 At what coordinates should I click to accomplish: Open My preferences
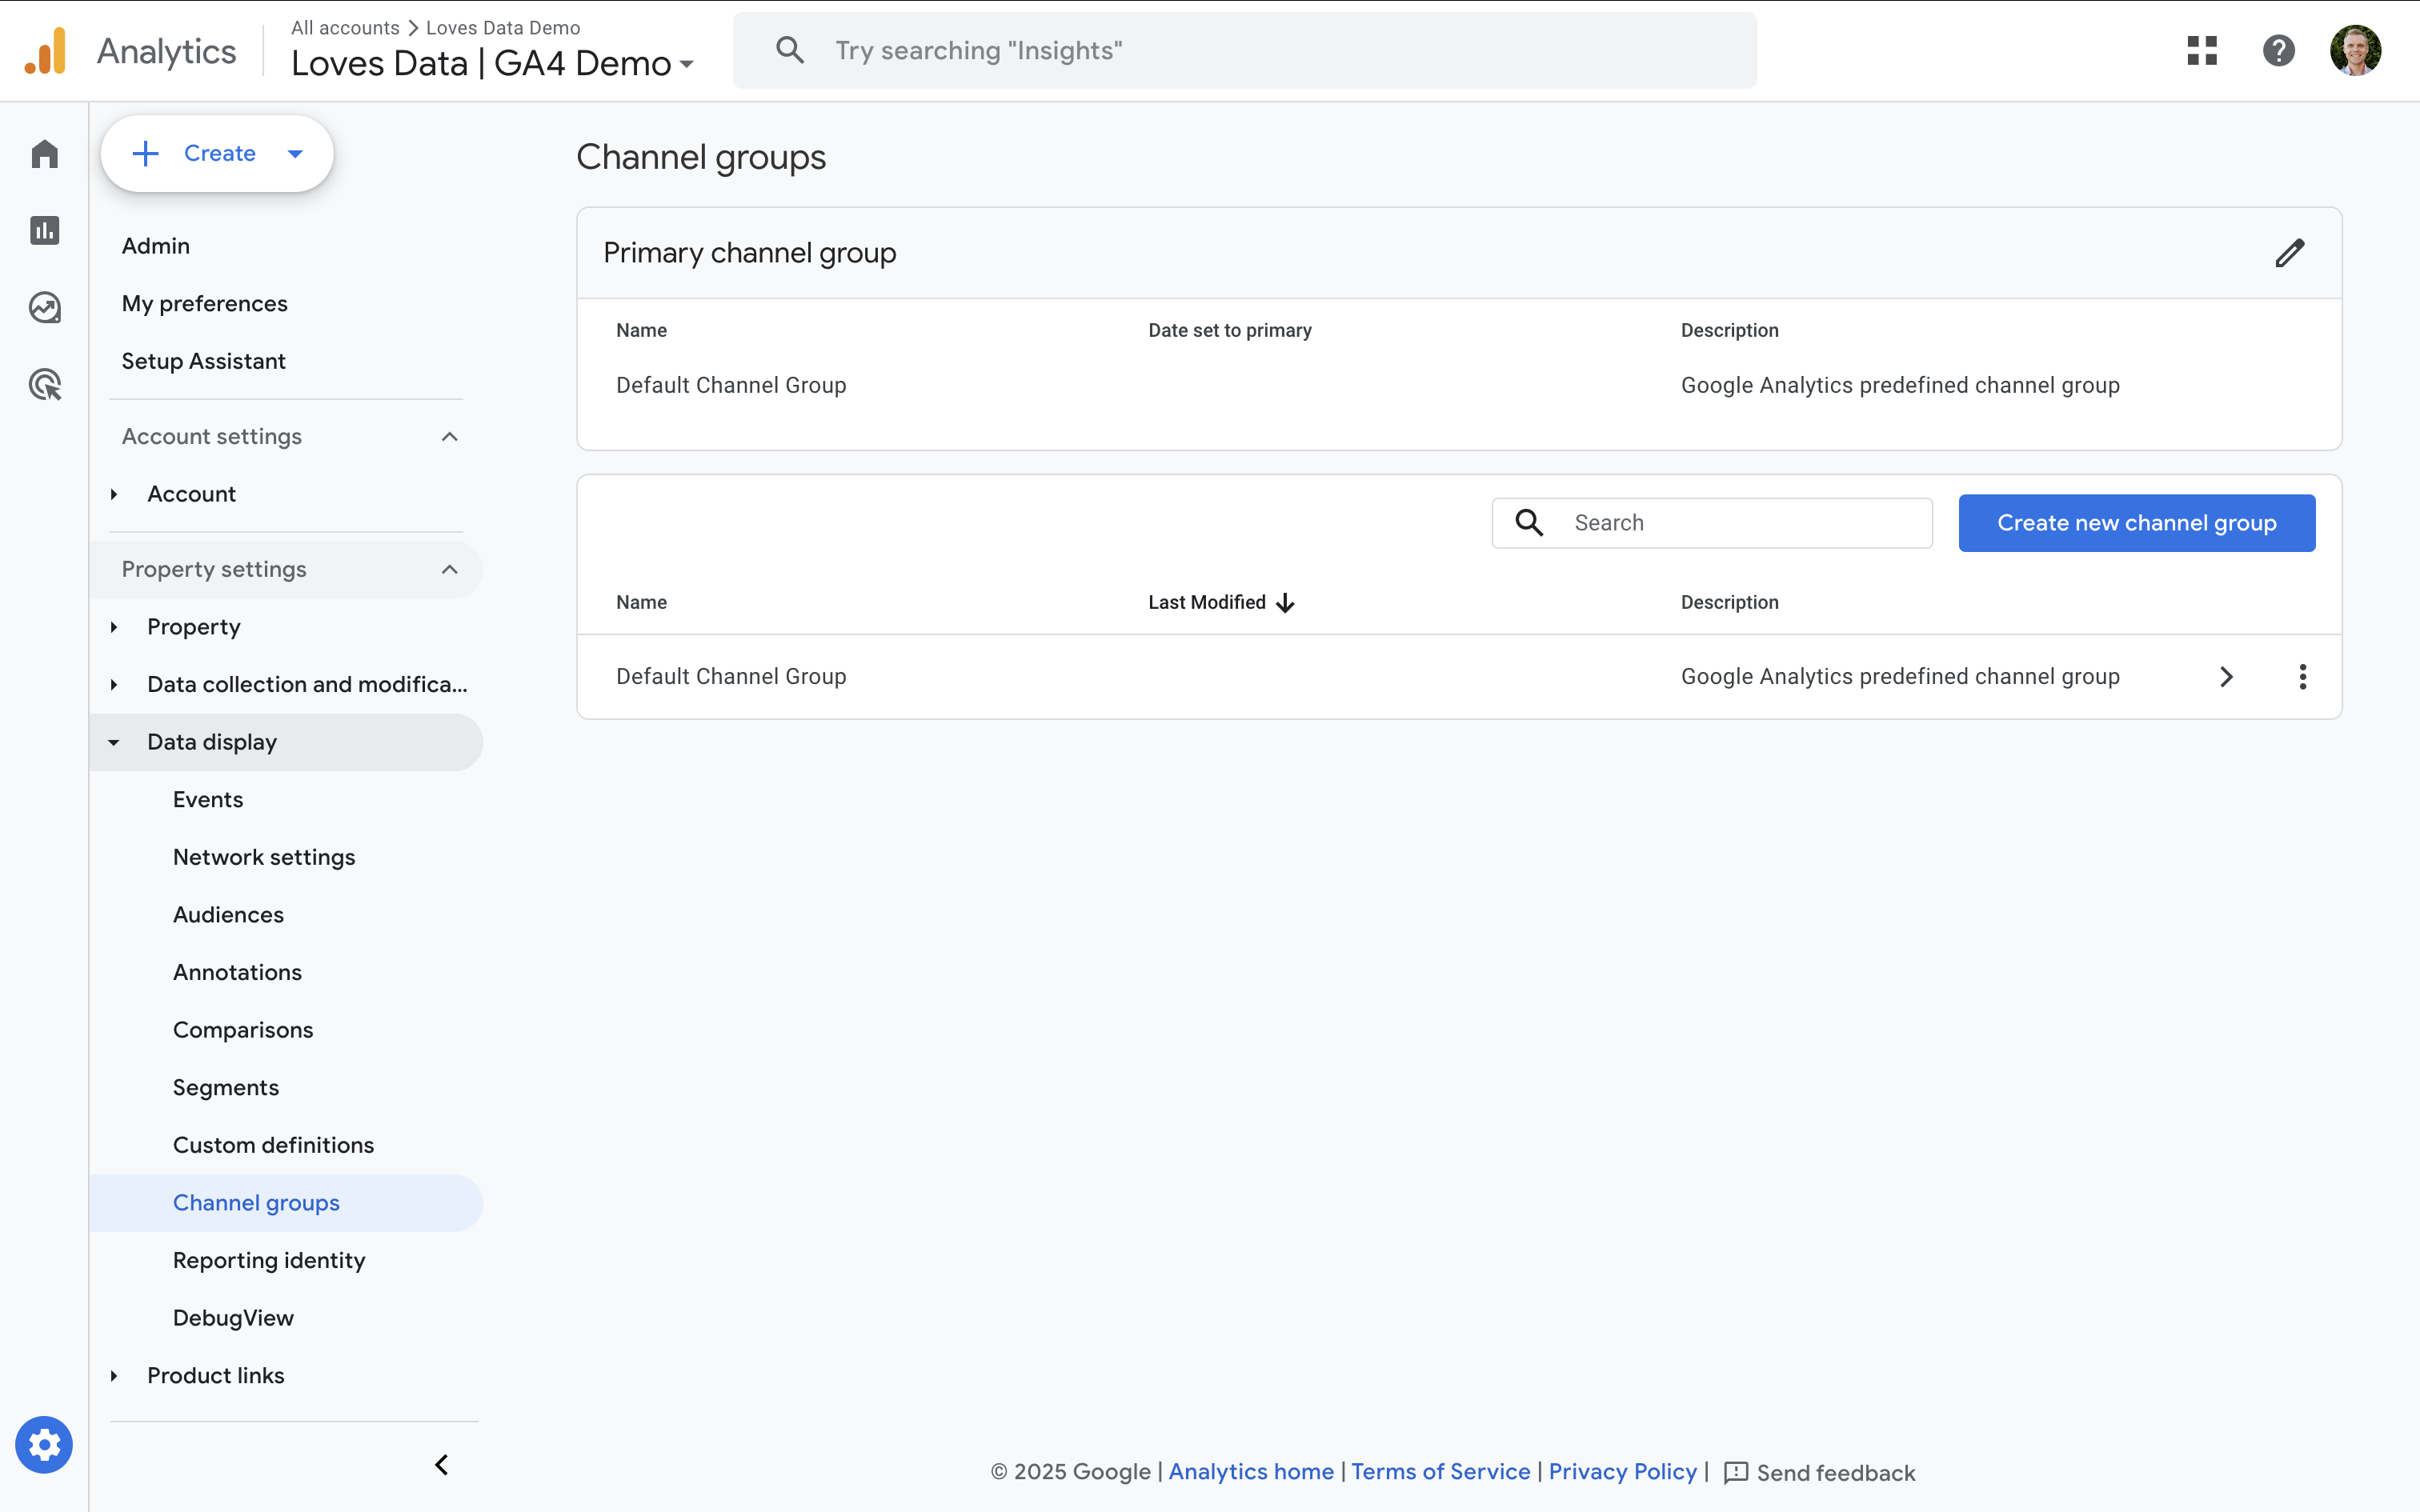(205, 303)
